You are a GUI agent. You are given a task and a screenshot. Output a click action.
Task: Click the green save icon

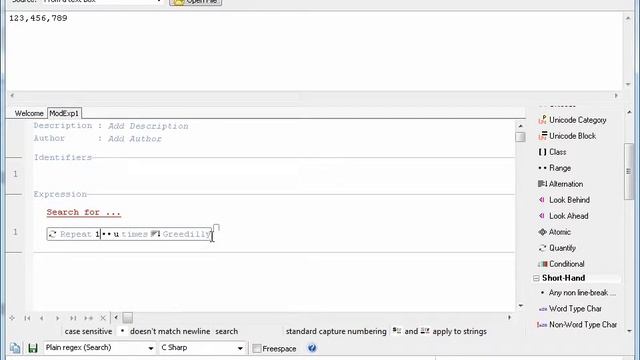click(33, 348)
